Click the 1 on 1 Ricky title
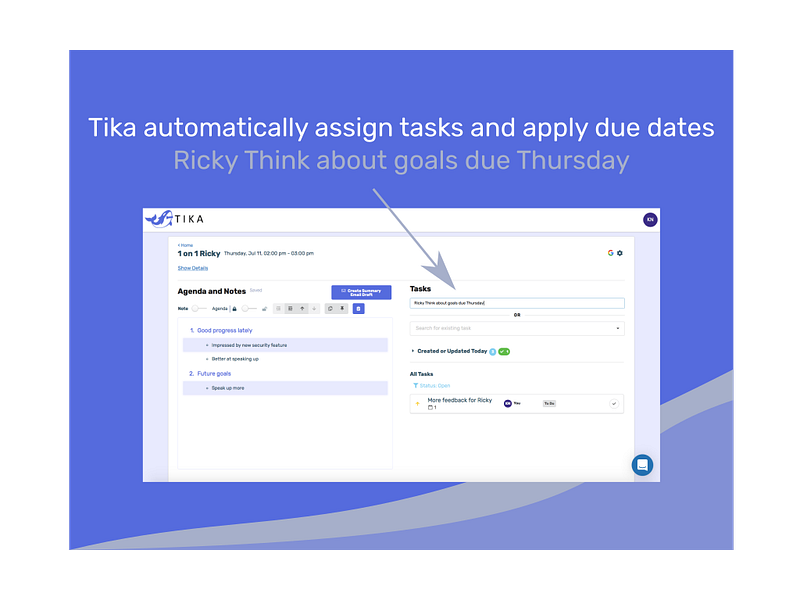The height and width of the screenshot is (600, 800). [199, 254]
